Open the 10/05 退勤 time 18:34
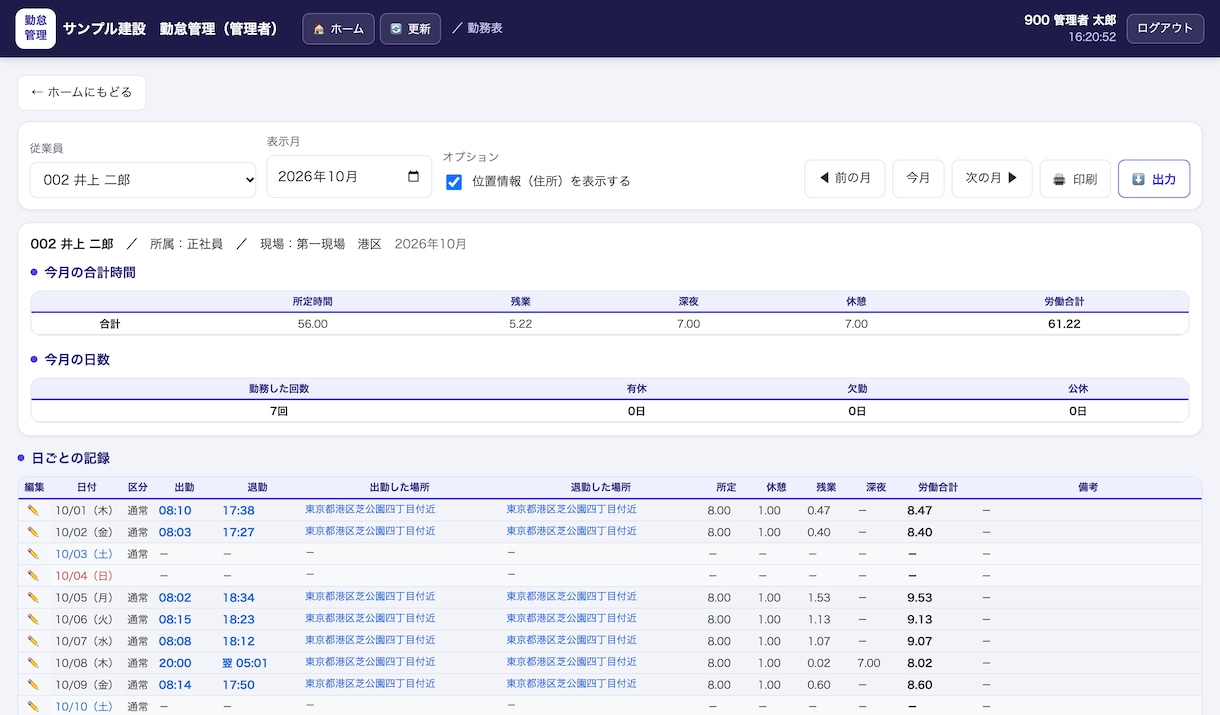The width and height of the screenshot is (1220, 715). pos(238,598)
